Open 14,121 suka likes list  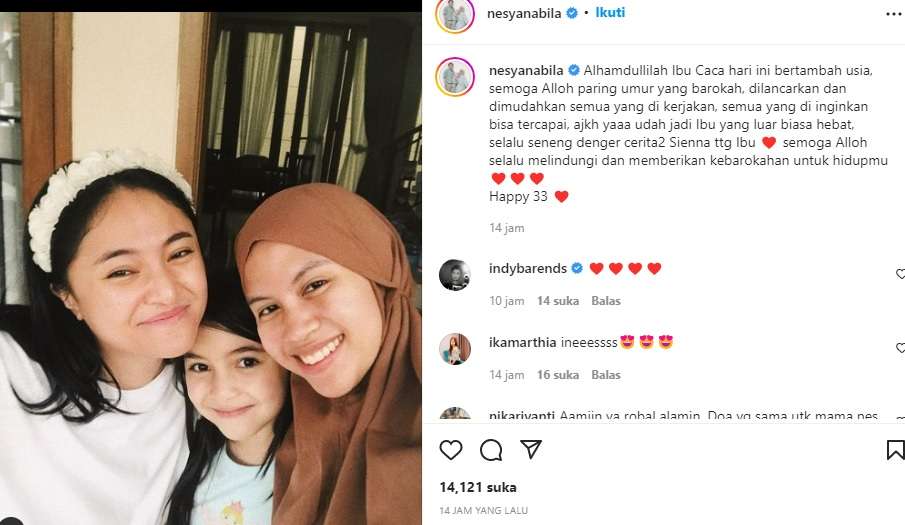click(478, 488)
